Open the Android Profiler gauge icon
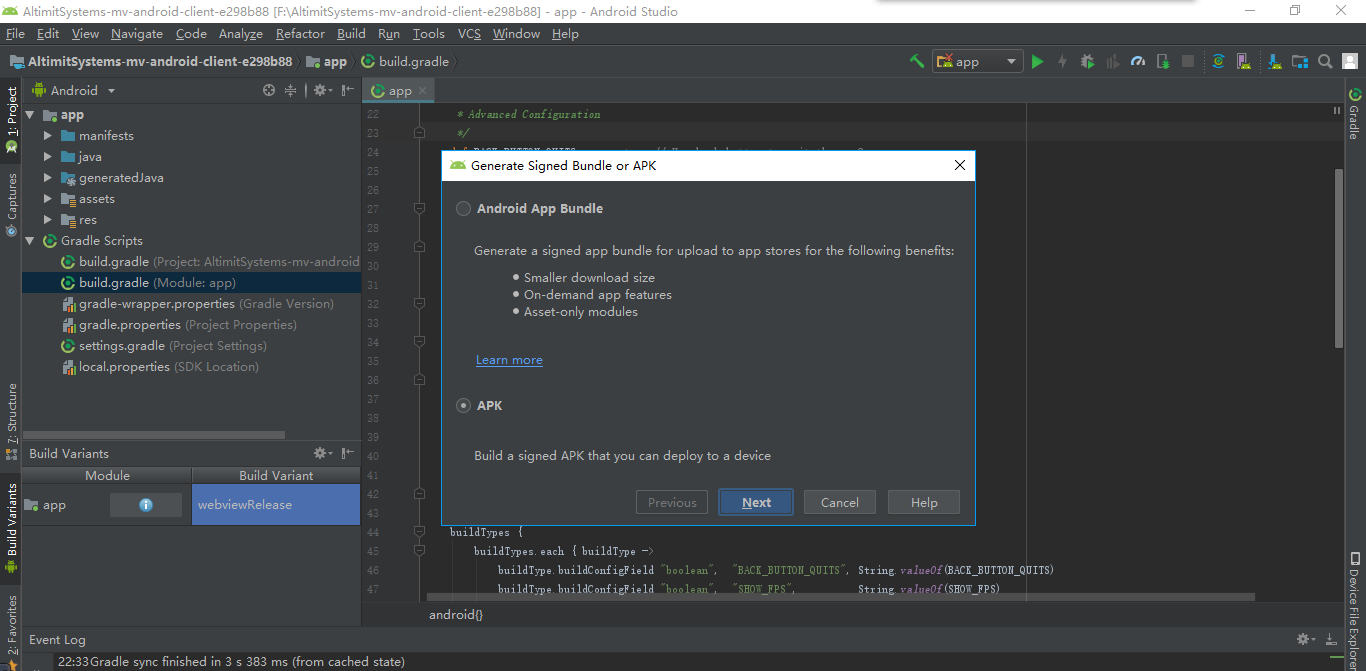 coord(1137,61)
